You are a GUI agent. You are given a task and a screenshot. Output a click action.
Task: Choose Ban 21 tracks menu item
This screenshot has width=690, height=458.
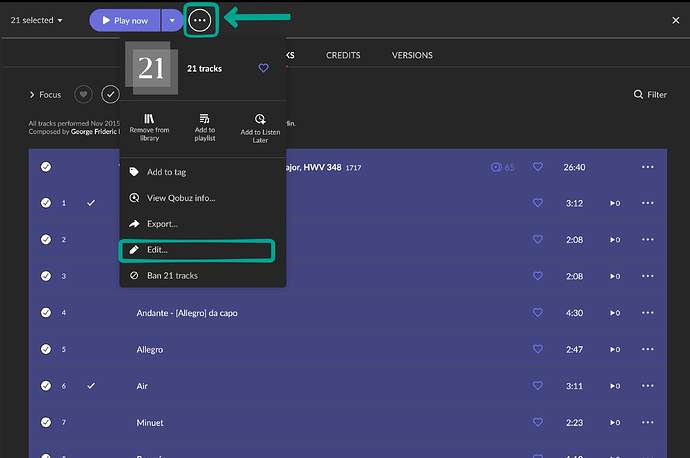pyautogui.click(x=172, y=275)
